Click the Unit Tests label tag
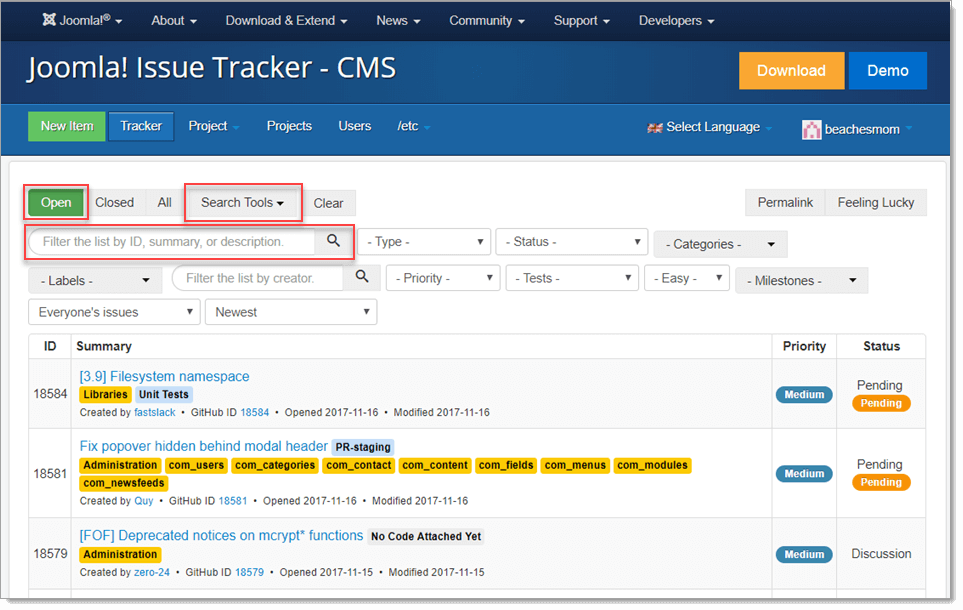 (x=163, y=394)
